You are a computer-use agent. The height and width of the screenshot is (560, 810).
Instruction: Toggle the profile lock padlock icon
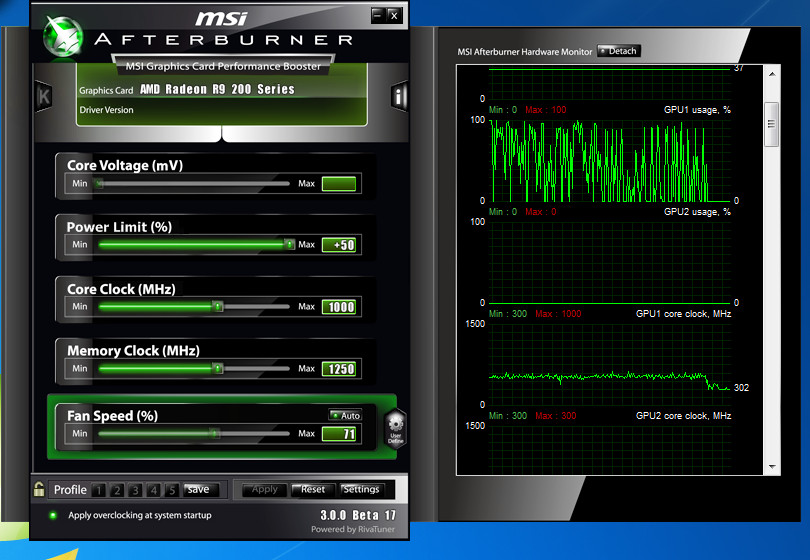(39, 489)
